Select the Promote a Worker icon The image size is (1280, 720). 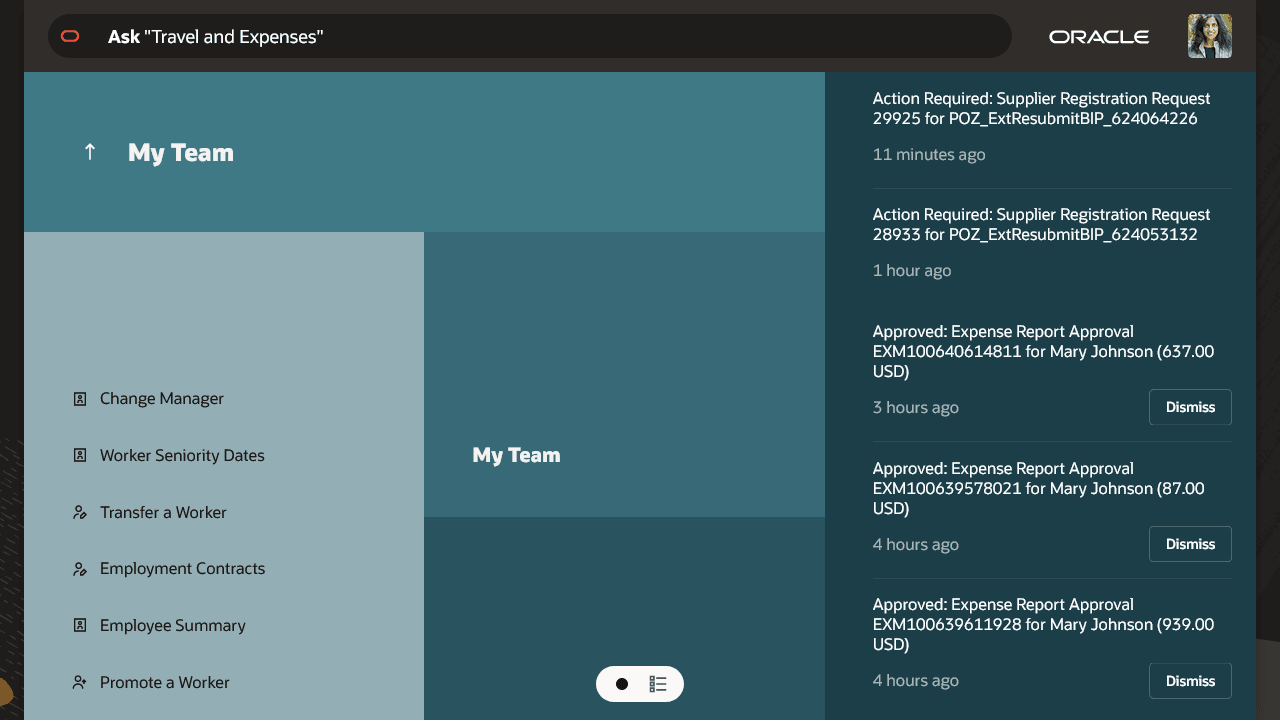coord(80,682)
